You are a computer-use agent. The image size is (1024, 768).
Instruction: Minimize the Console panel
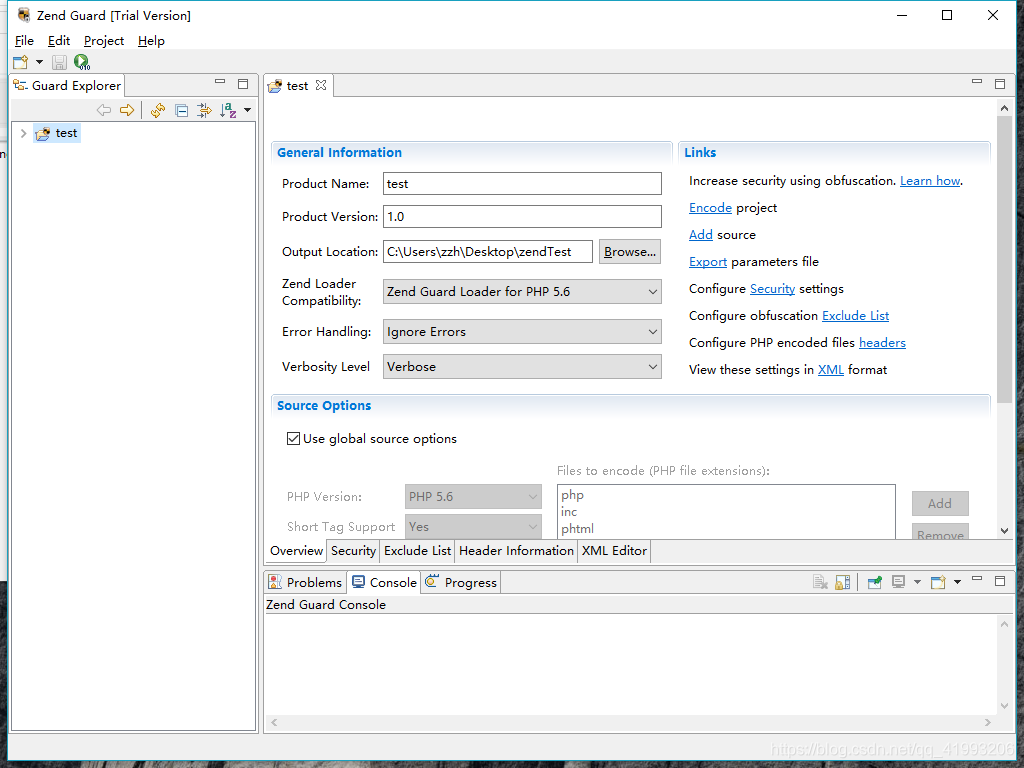click(x=977, y=579)
